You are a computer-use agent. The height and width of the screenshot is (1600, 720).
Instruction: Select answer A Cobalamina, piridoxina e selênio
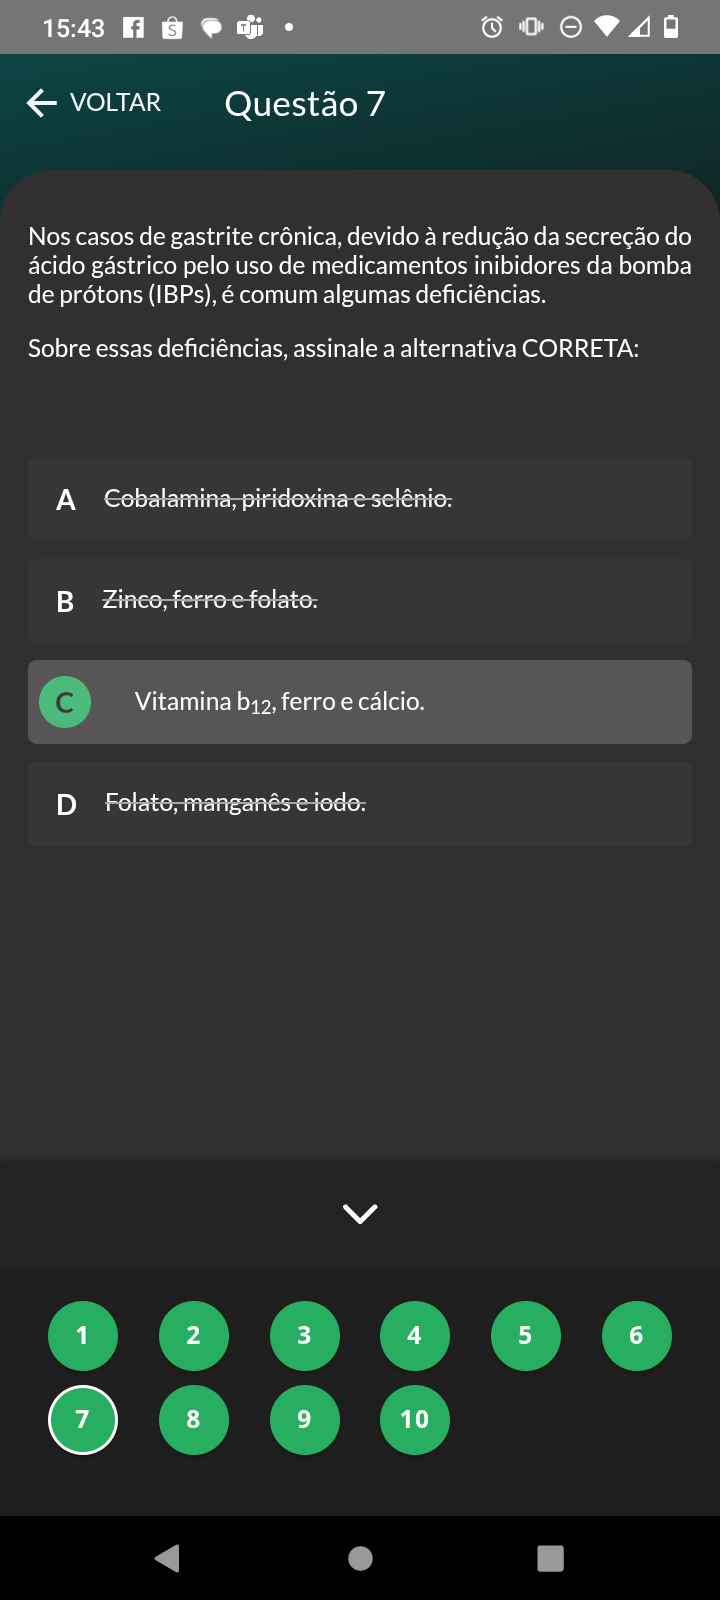click(360, 499)
